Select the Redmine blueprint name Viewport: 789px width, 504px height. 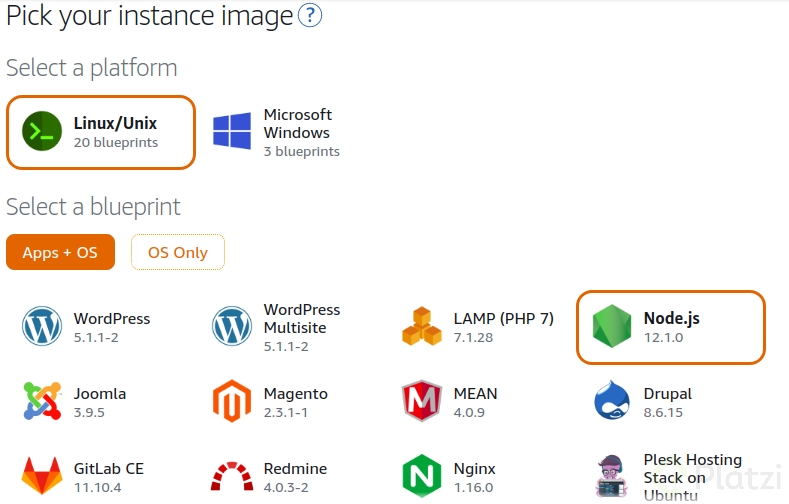click(x=295, y=468)
